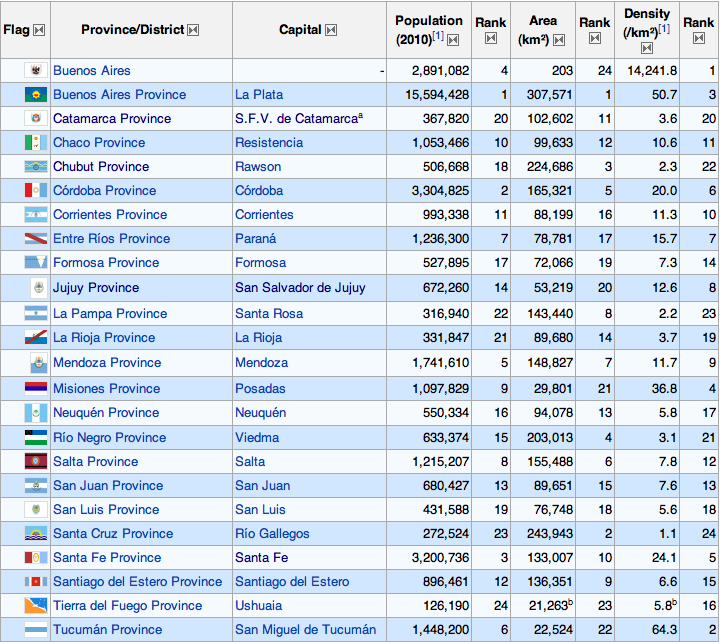Open the San Juan Province link
Image resolution: width=720 pixels, height=642 pixels.
pyautogui.click(x=108, y=485)
